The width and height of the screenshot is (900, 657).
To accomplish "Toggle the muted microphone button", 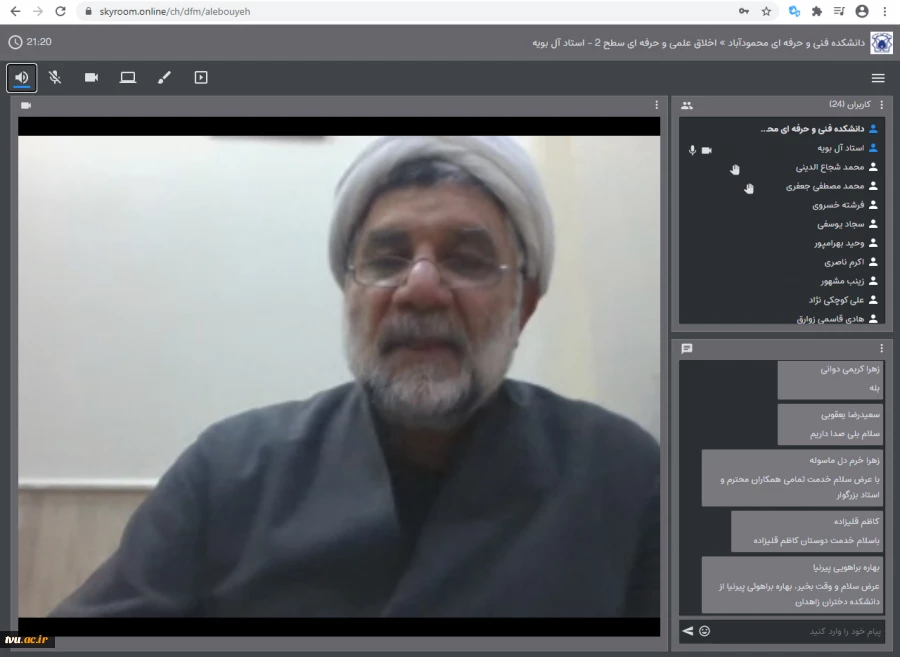I will [55, 77].
